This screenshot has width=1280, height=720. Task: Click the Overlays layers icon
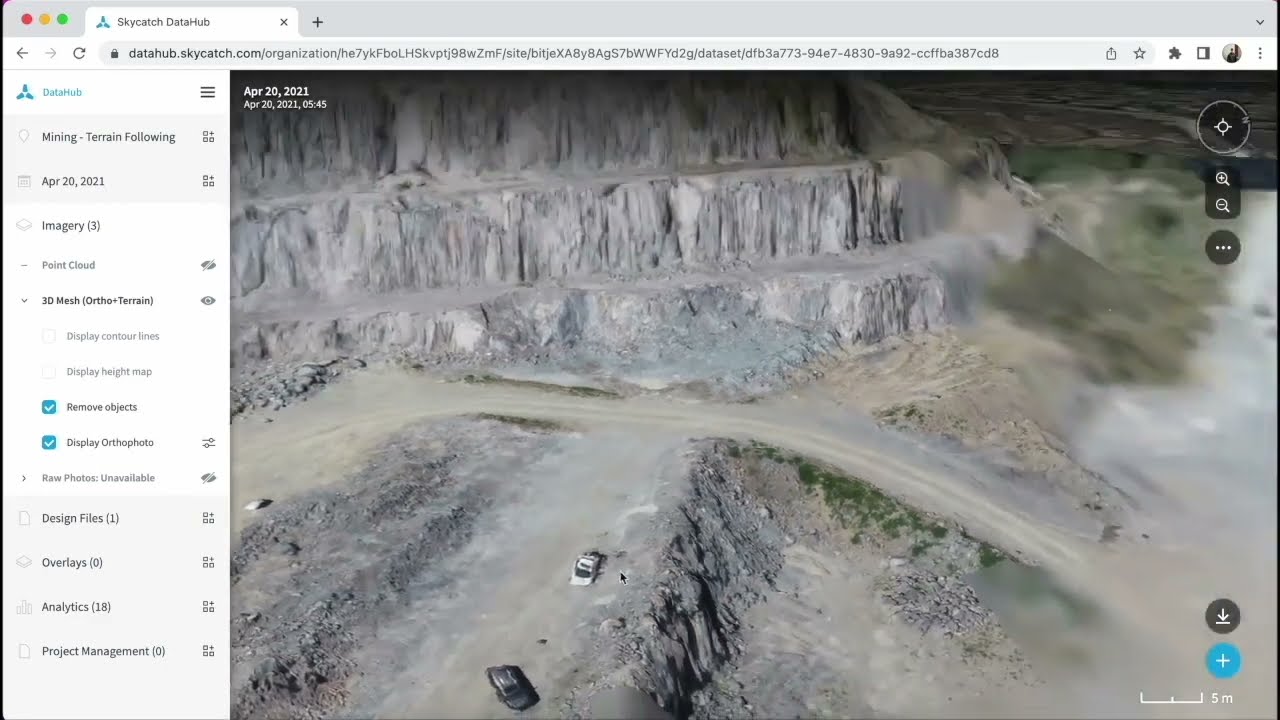click(24, 562)
